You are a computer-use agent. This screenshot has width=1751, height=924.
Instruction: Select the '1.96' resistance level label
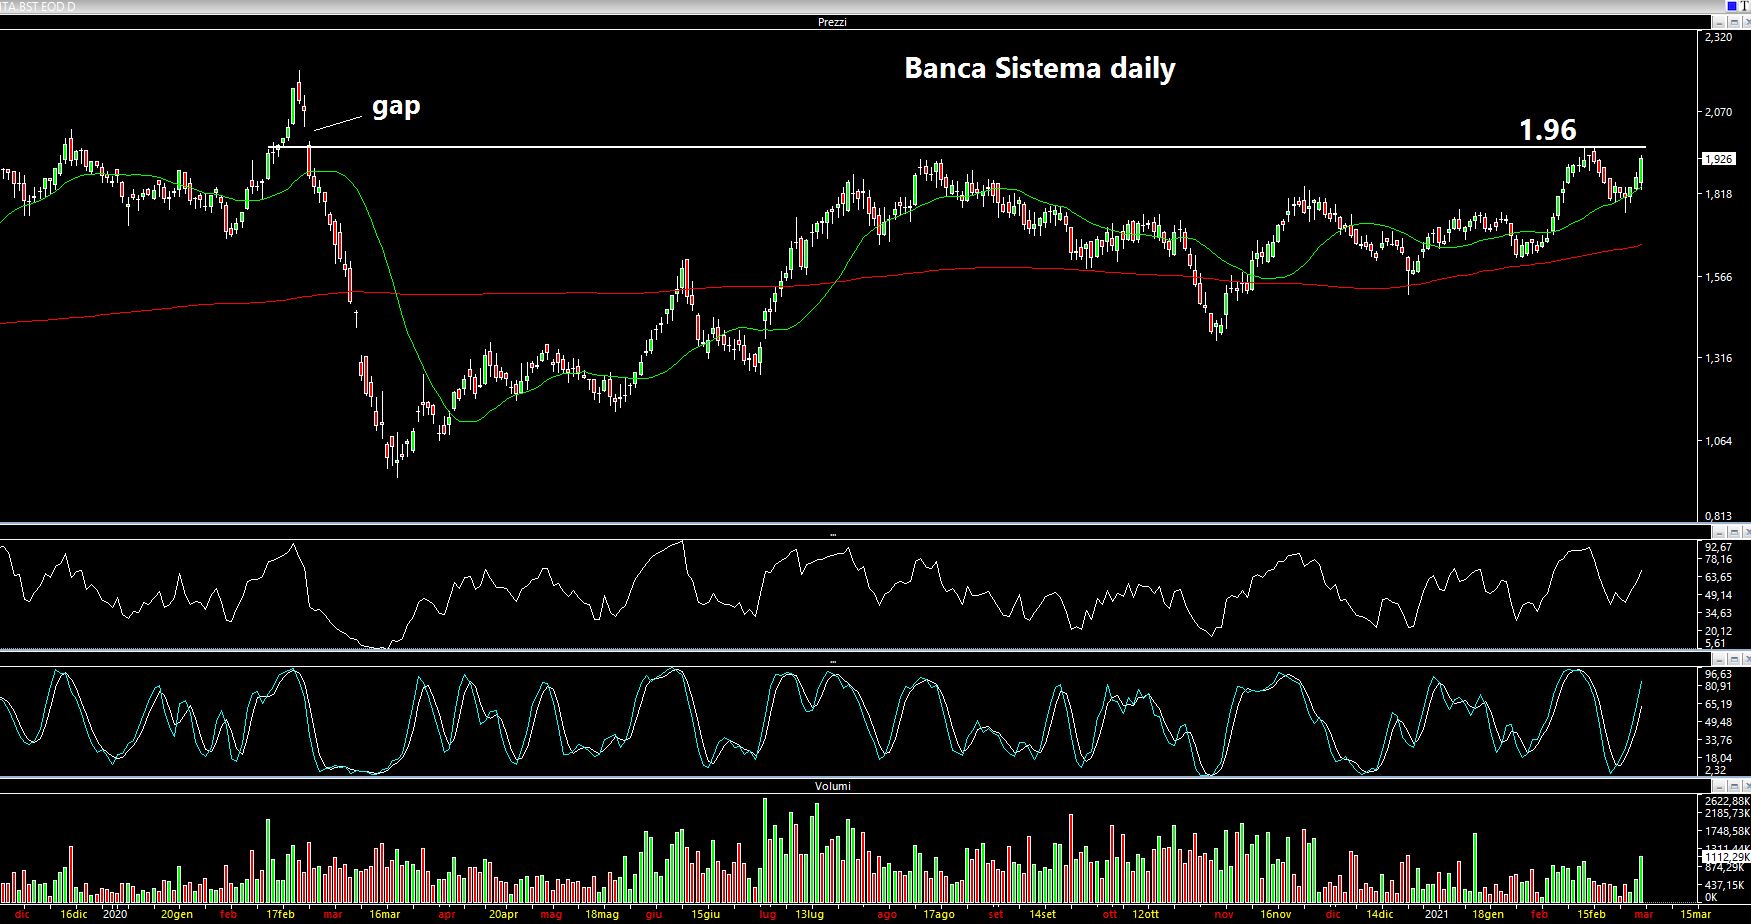coord(1547,129)
